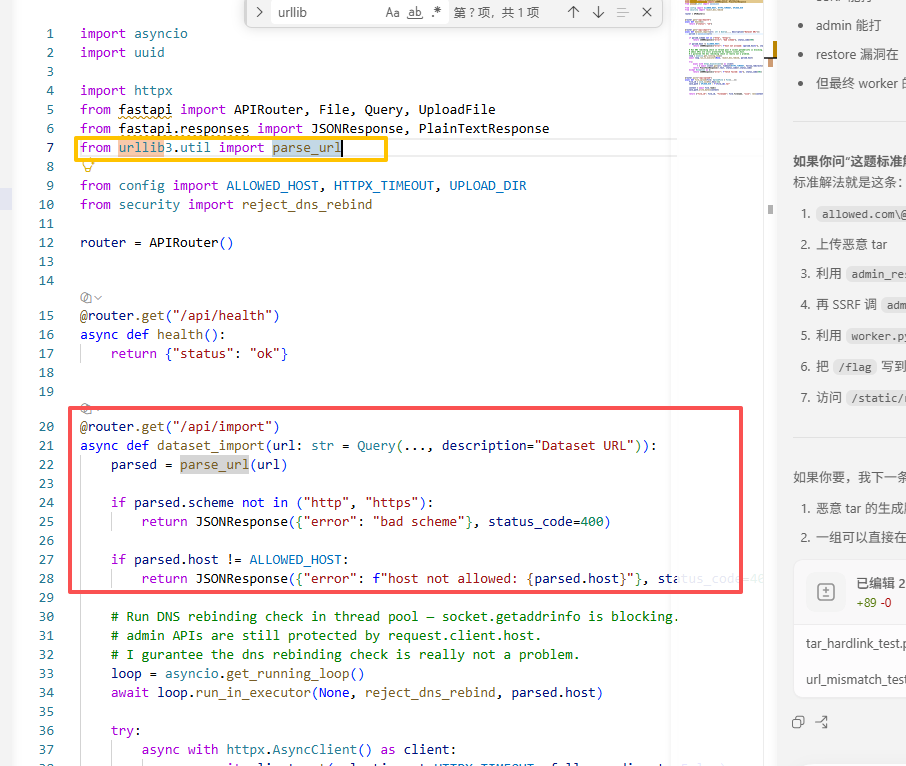The width and height of the screenshot is (906, 766).
Task: Click "httpx.AsyncClient()" on line 37
Action: pyautogui.click(x=299, y=749)
